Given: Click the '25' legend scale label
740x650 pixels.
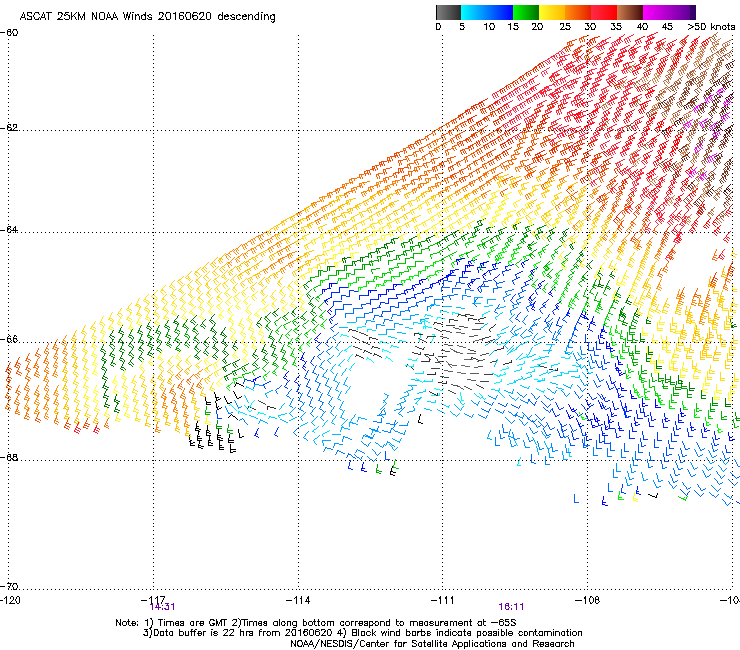Looking at the screenshot, I should (565, 27).
